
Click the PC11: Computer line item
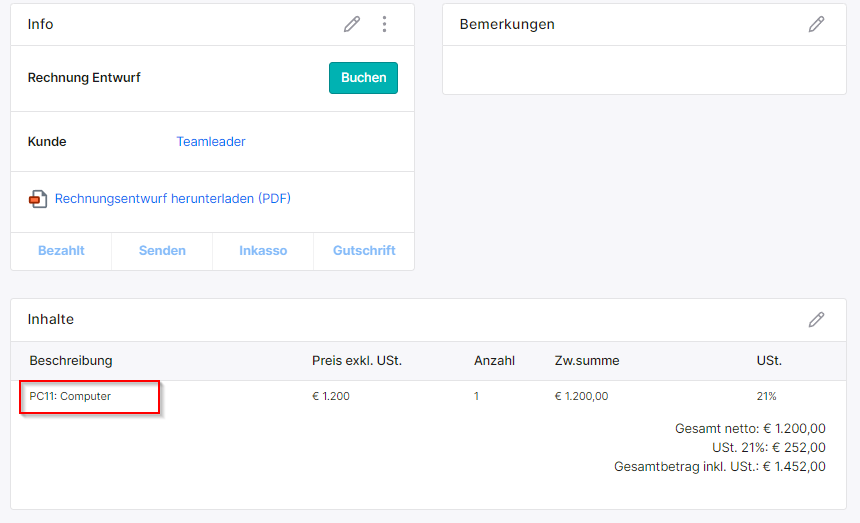pos(70,396)
